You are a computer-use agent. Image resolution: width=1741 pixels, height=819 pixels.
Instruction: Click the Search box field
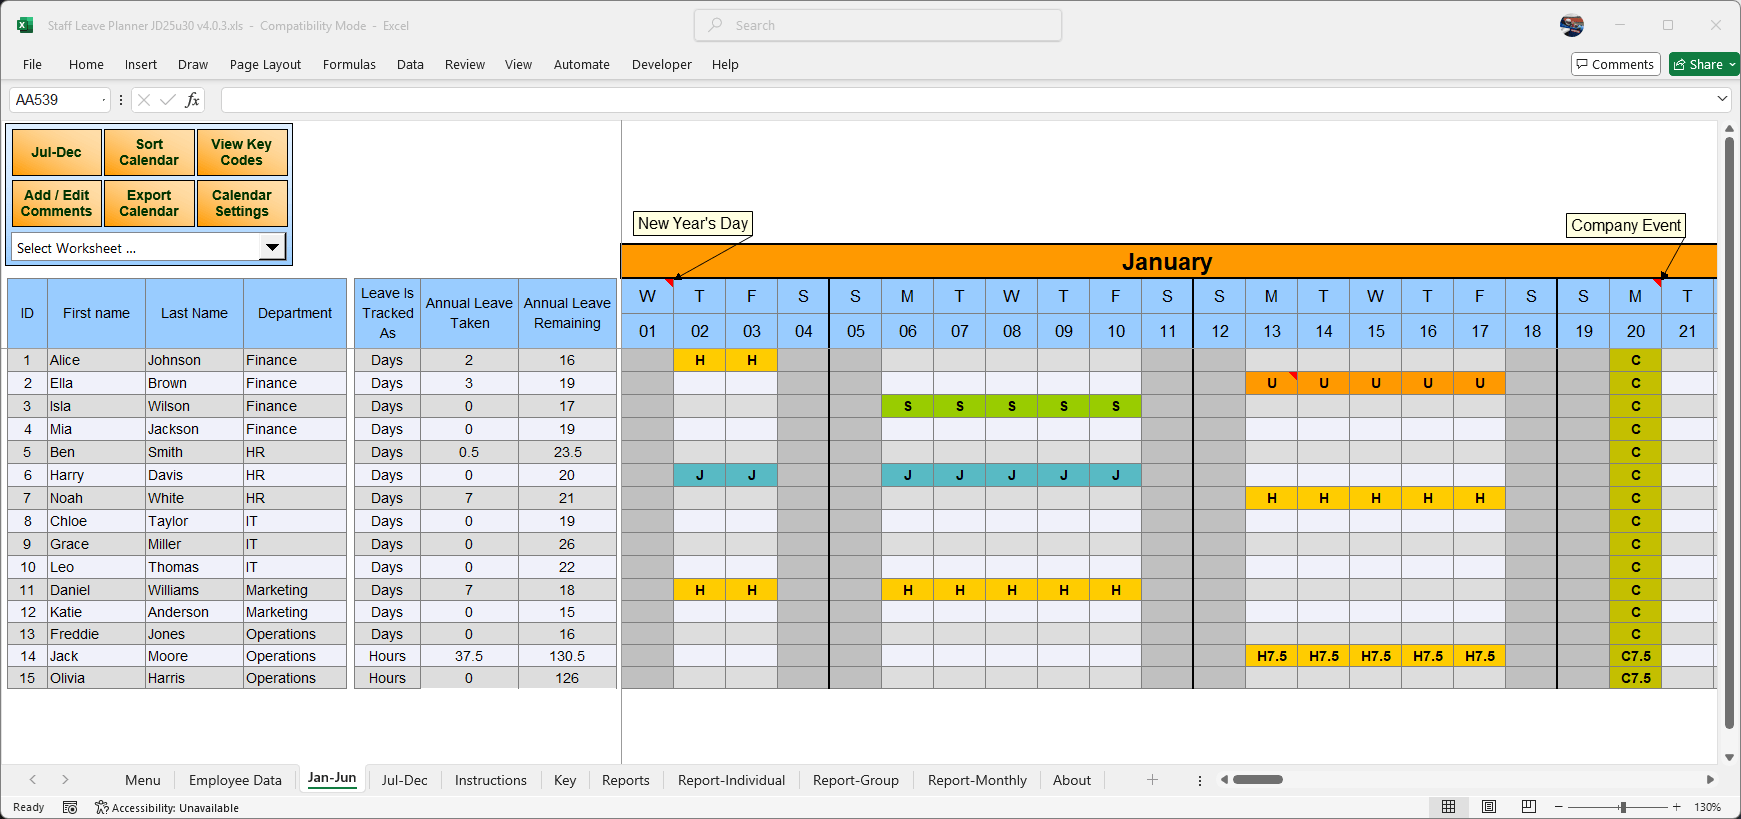(x=878, y=25)
